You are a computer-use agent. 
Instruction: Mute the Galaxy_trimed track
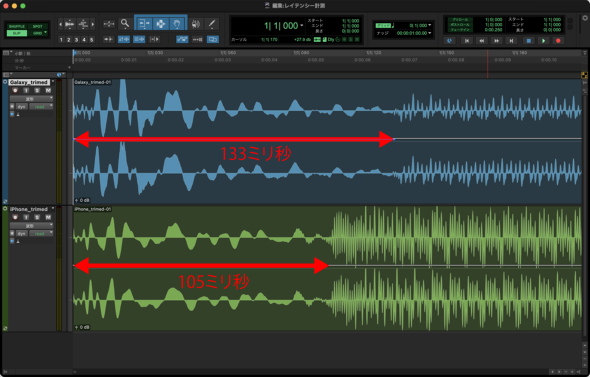[x=48, y=90]
